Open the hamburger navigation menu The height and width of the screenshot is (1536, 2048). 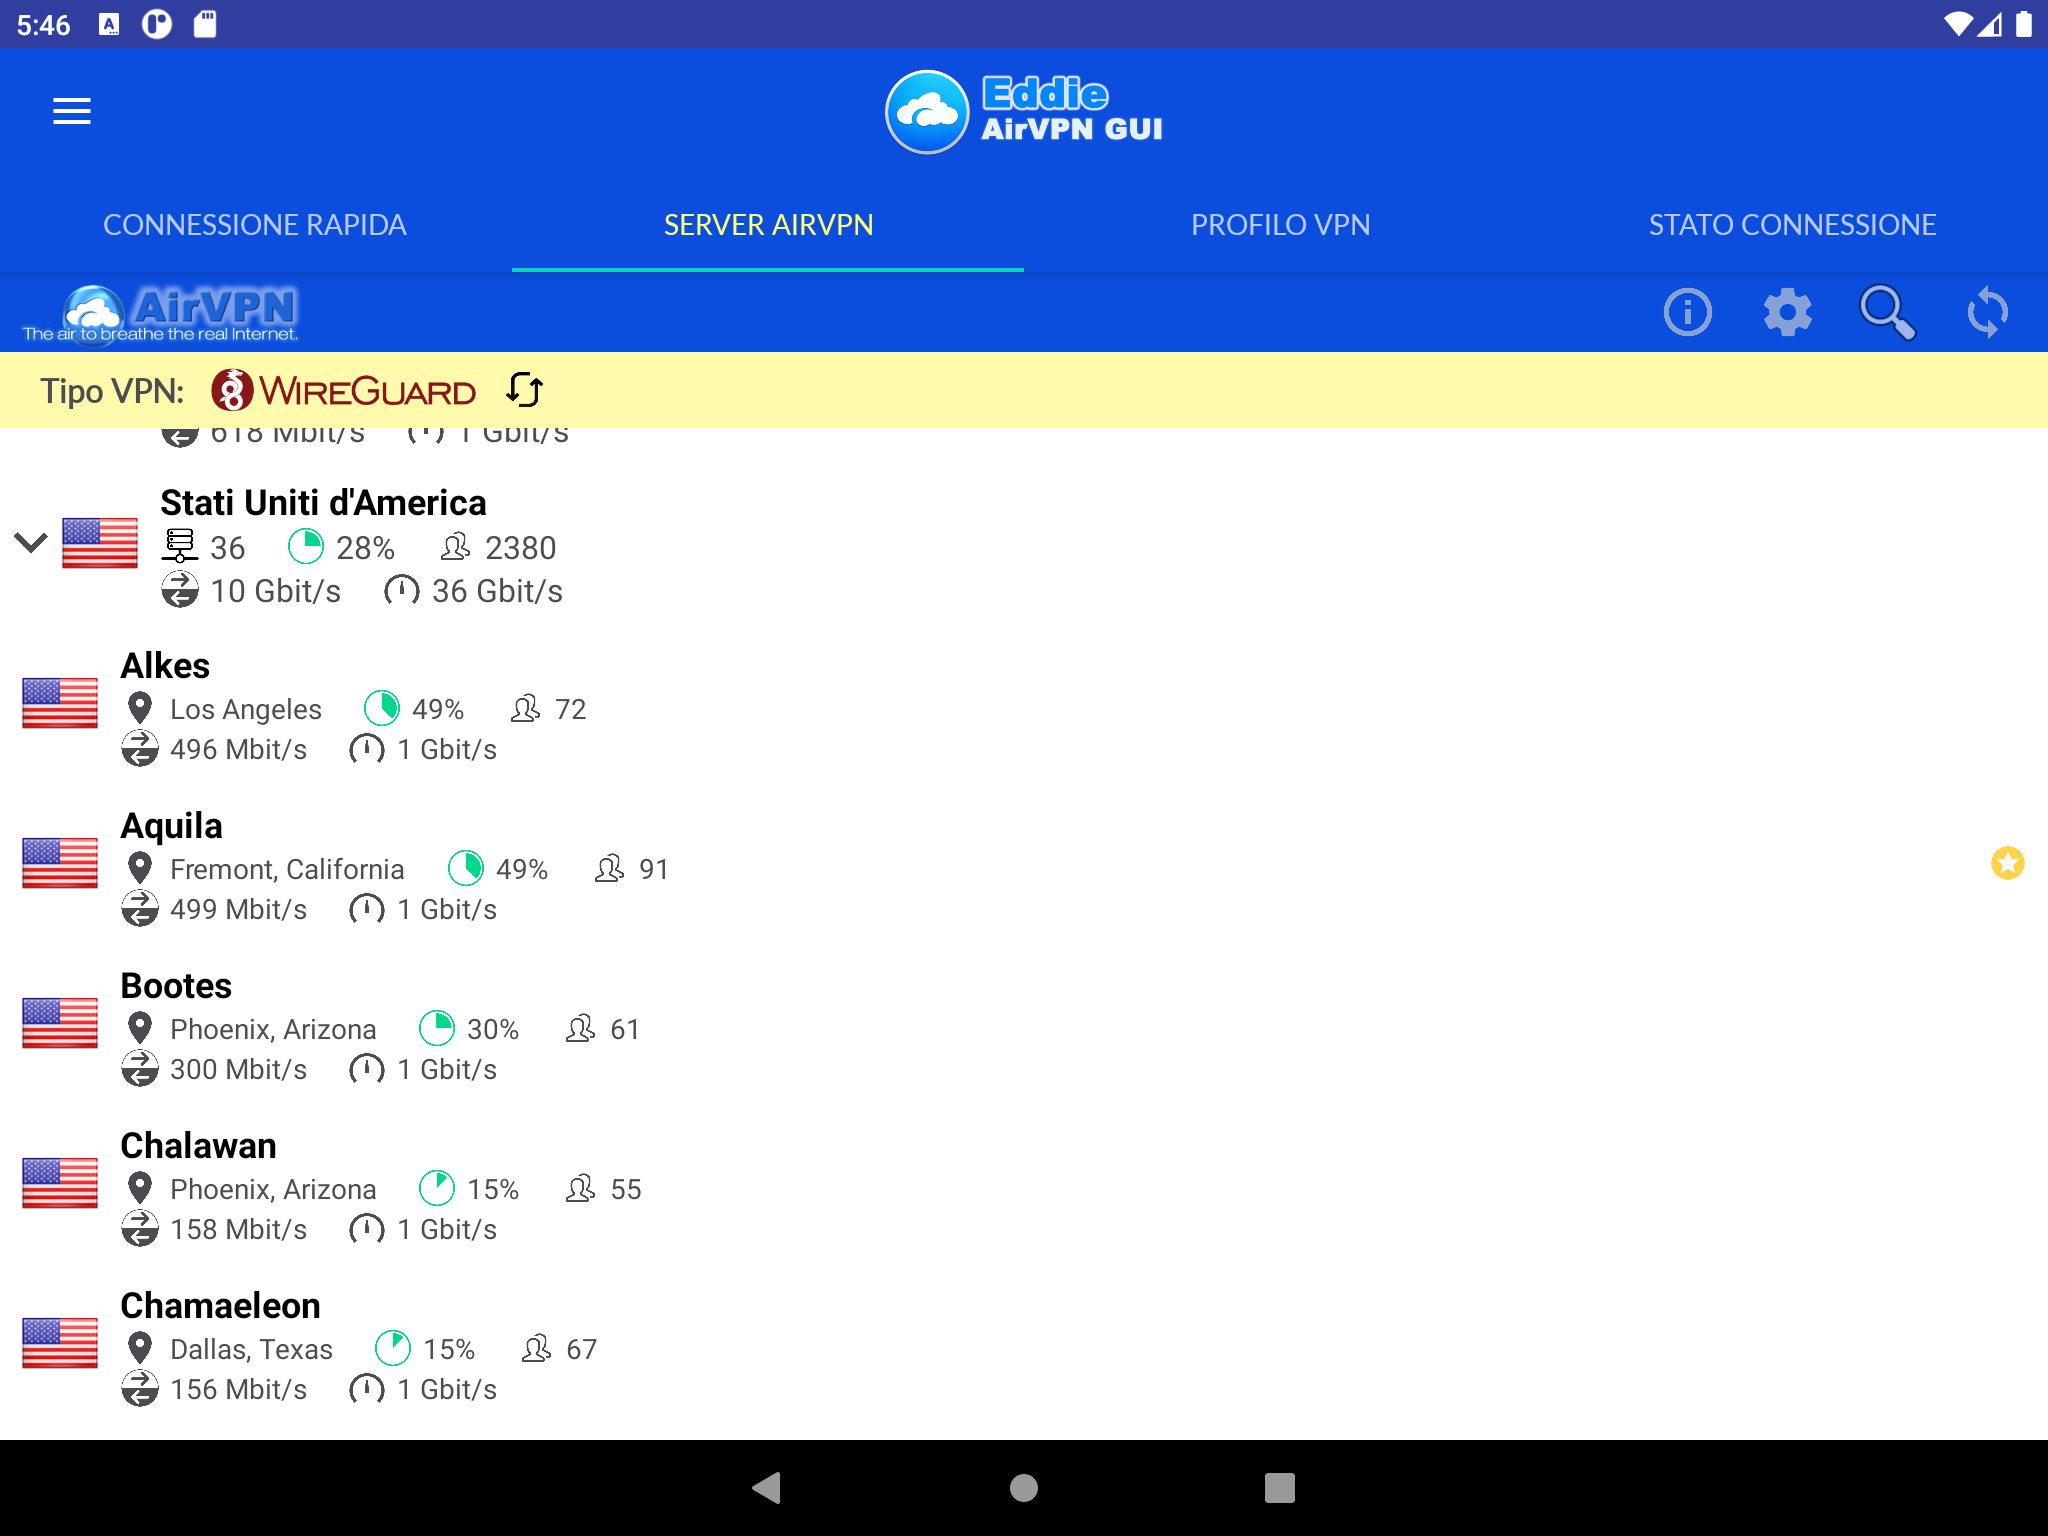[x=72, y=111]
